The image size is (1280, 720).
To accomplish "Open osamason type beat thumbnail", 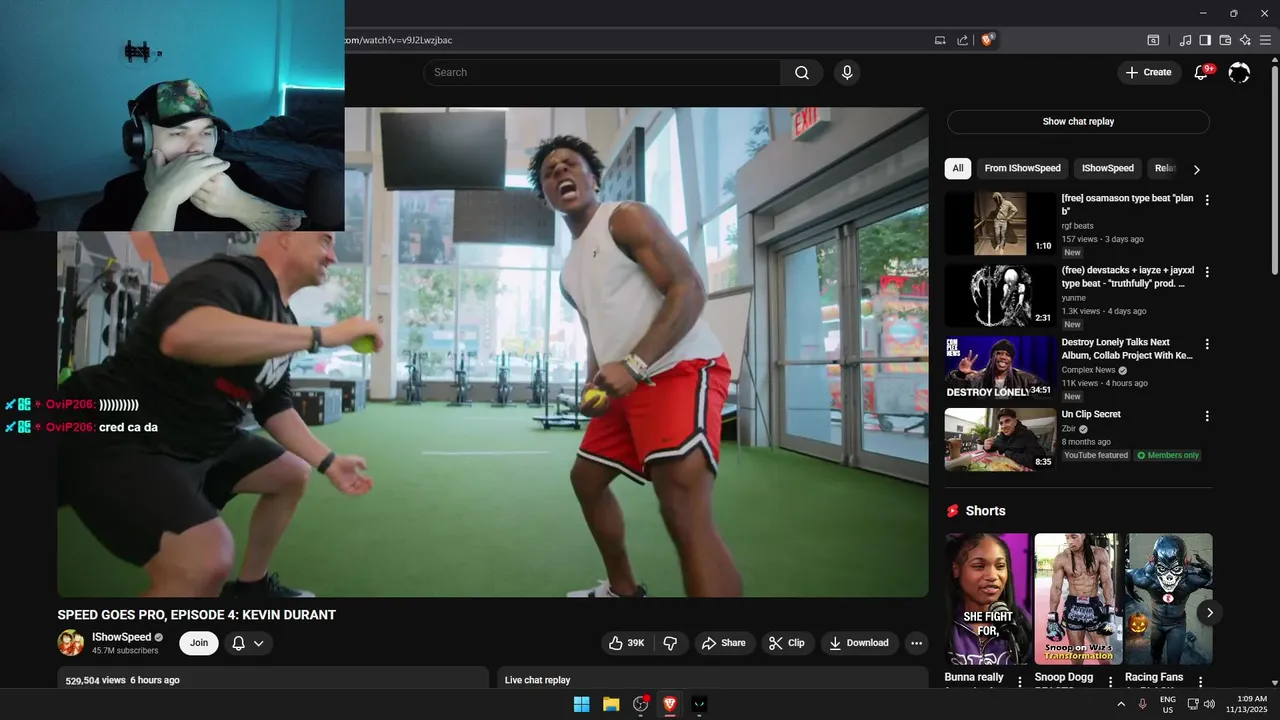I will click(1000, 224).
